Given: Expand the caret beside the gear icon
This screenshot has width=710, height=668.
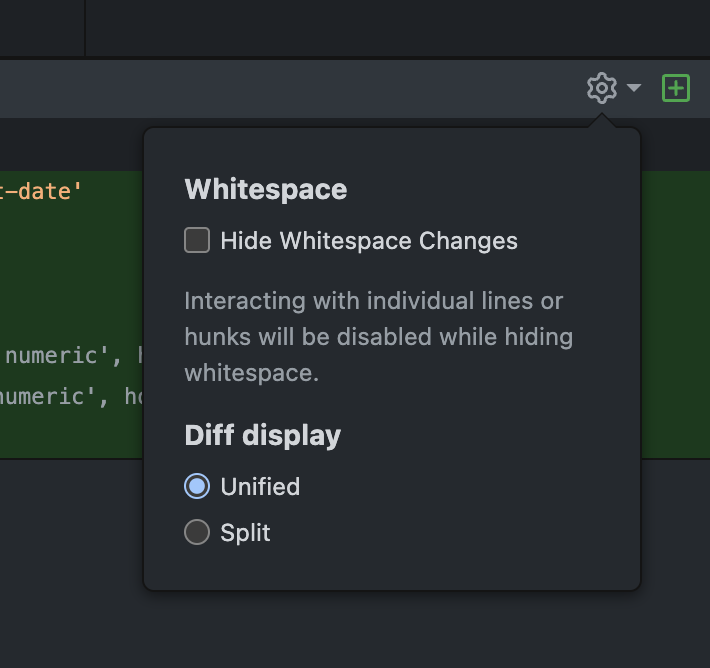Looking at the screenshot, I should [634, 87].
